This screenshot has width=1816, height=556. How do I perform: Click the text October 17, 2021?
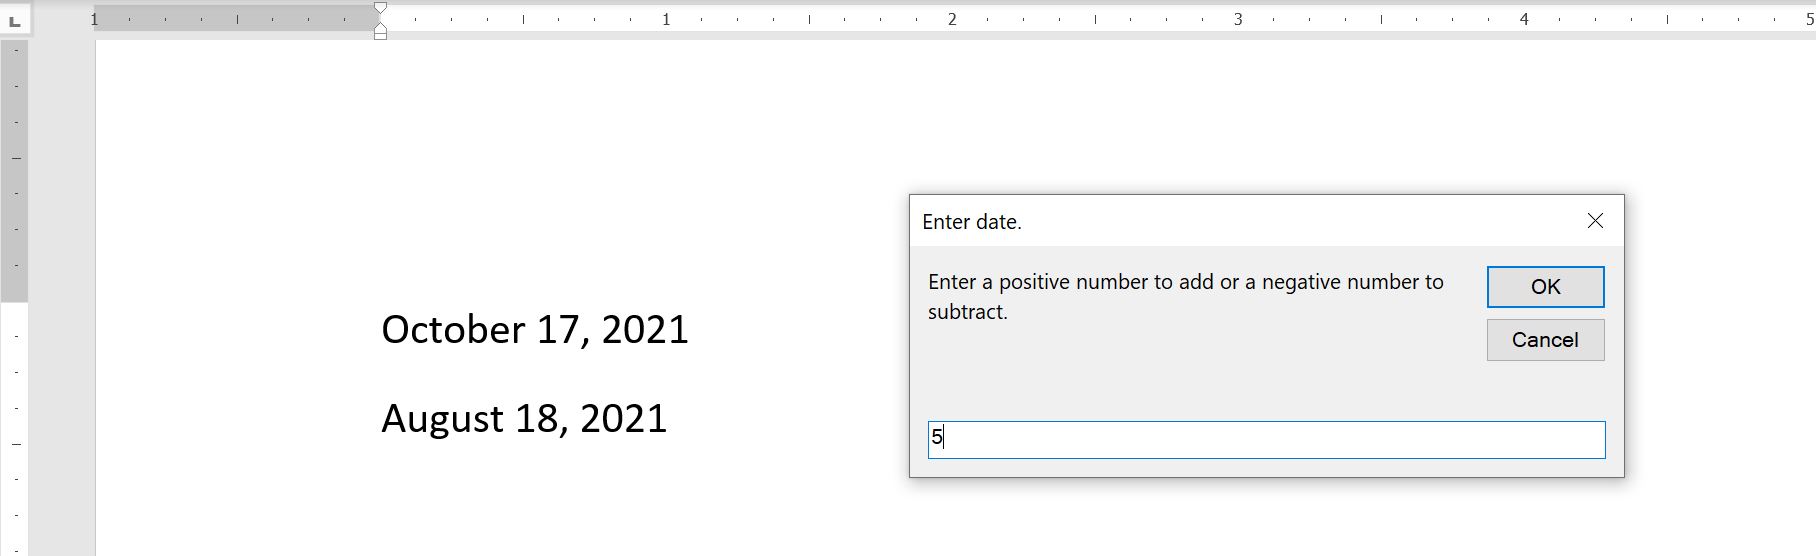(x=535, y=330)
